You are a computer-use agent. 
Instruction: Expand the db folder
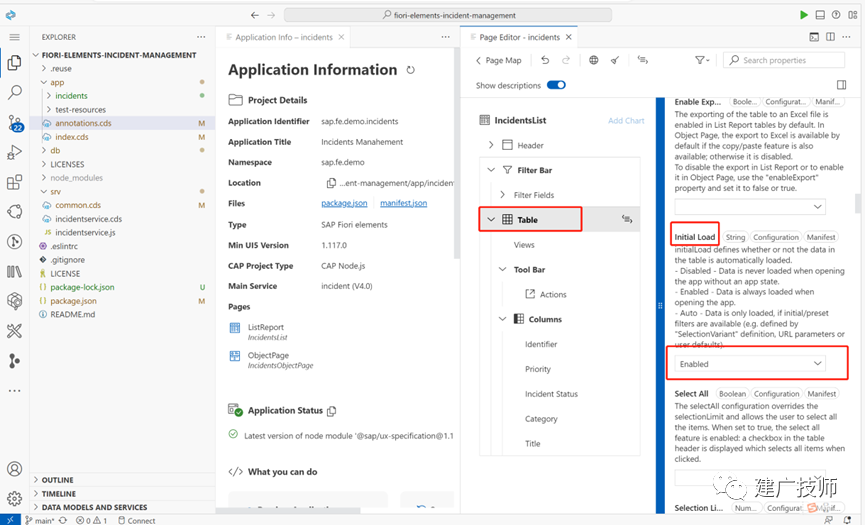(44, 150)
